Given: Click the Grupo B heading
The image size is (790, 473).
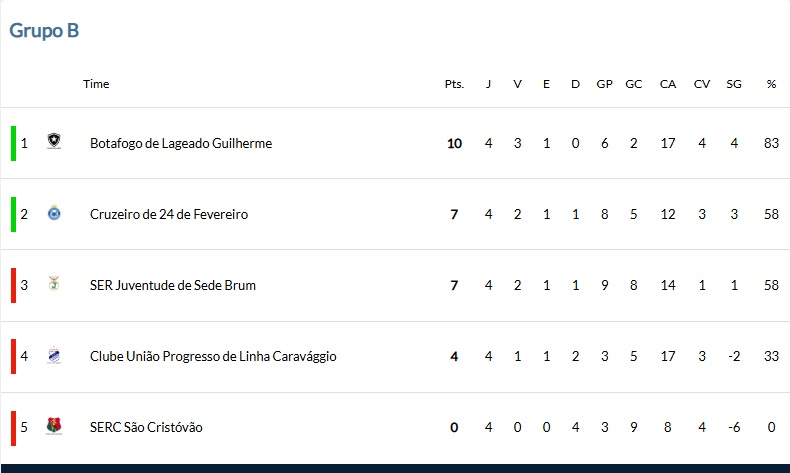Looking at the screenshot, I should (44, 31).
